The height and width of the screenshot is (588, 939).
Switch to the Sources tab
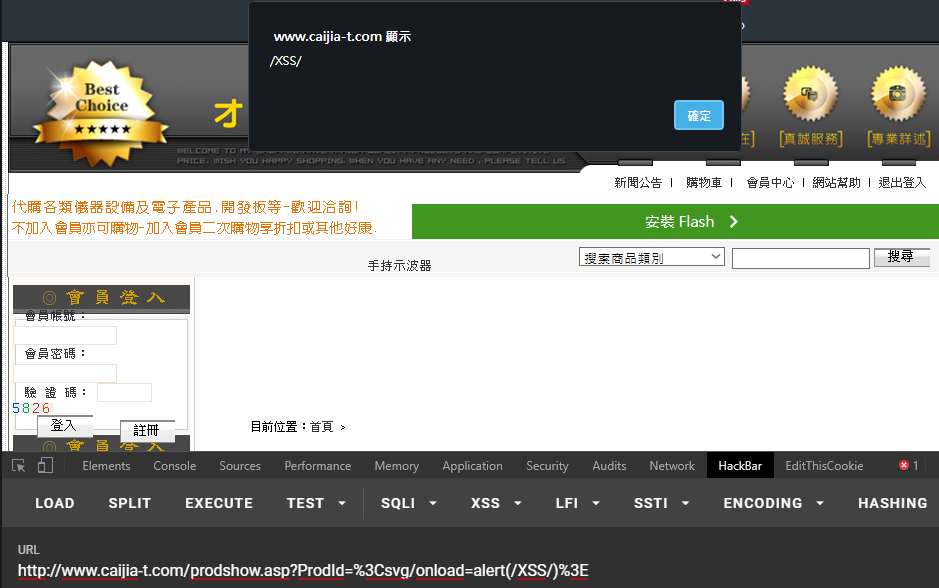[x=240, y=466]
